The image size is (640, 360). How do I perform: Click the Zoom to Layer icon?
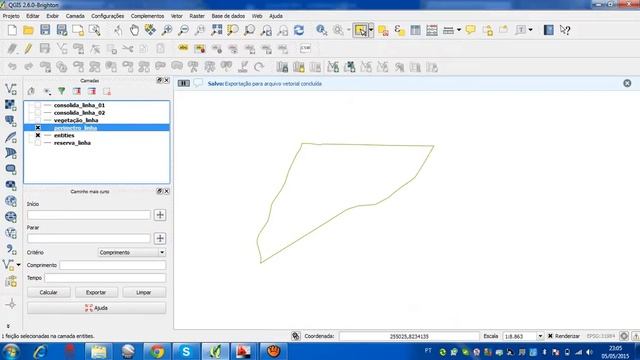pyautogui.click(x=249, y=30)
